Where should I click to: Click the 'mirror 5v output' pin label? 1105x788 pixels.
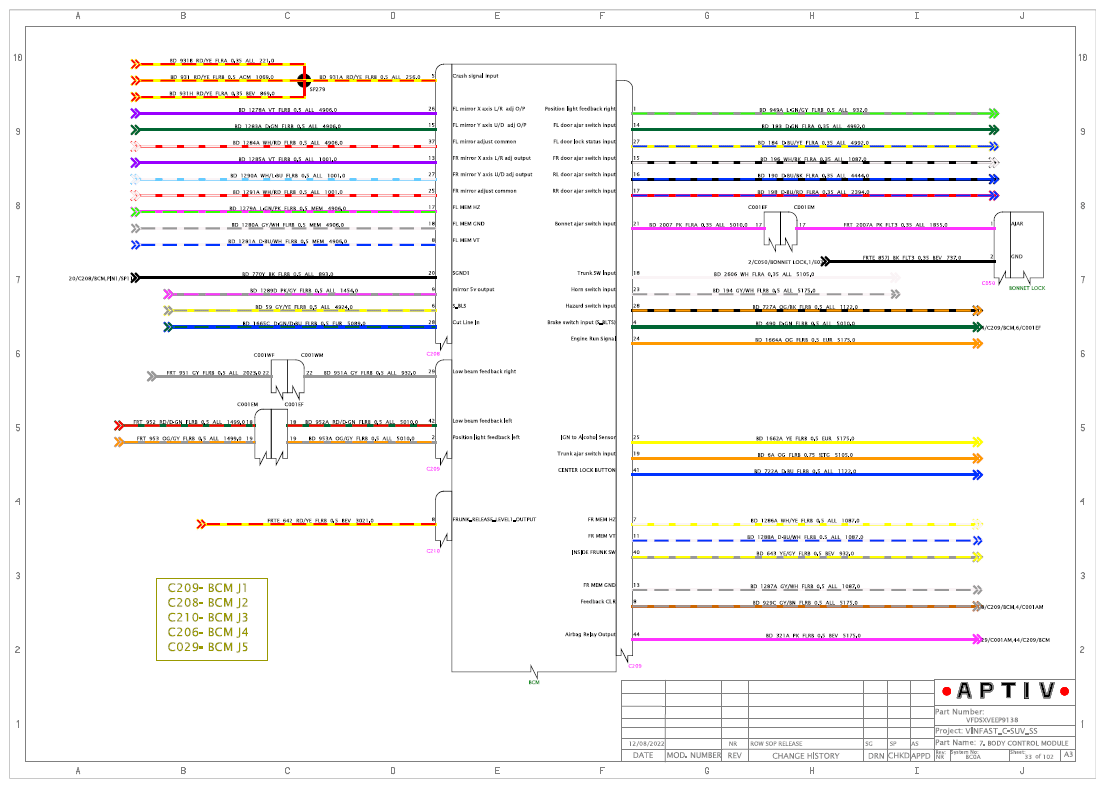pyautogui.click(x=474, y=290)
